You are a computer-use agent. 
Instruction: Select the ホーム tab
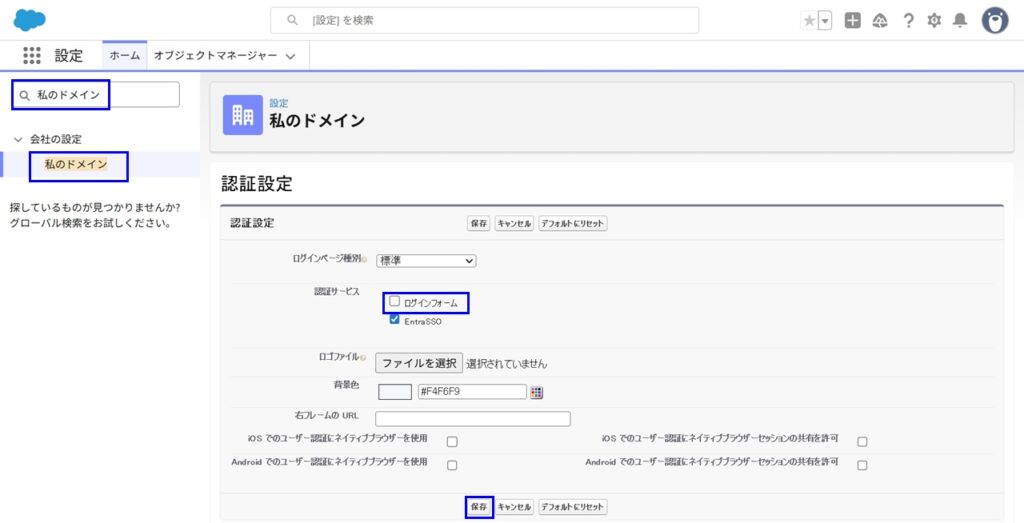coord(124,56)
